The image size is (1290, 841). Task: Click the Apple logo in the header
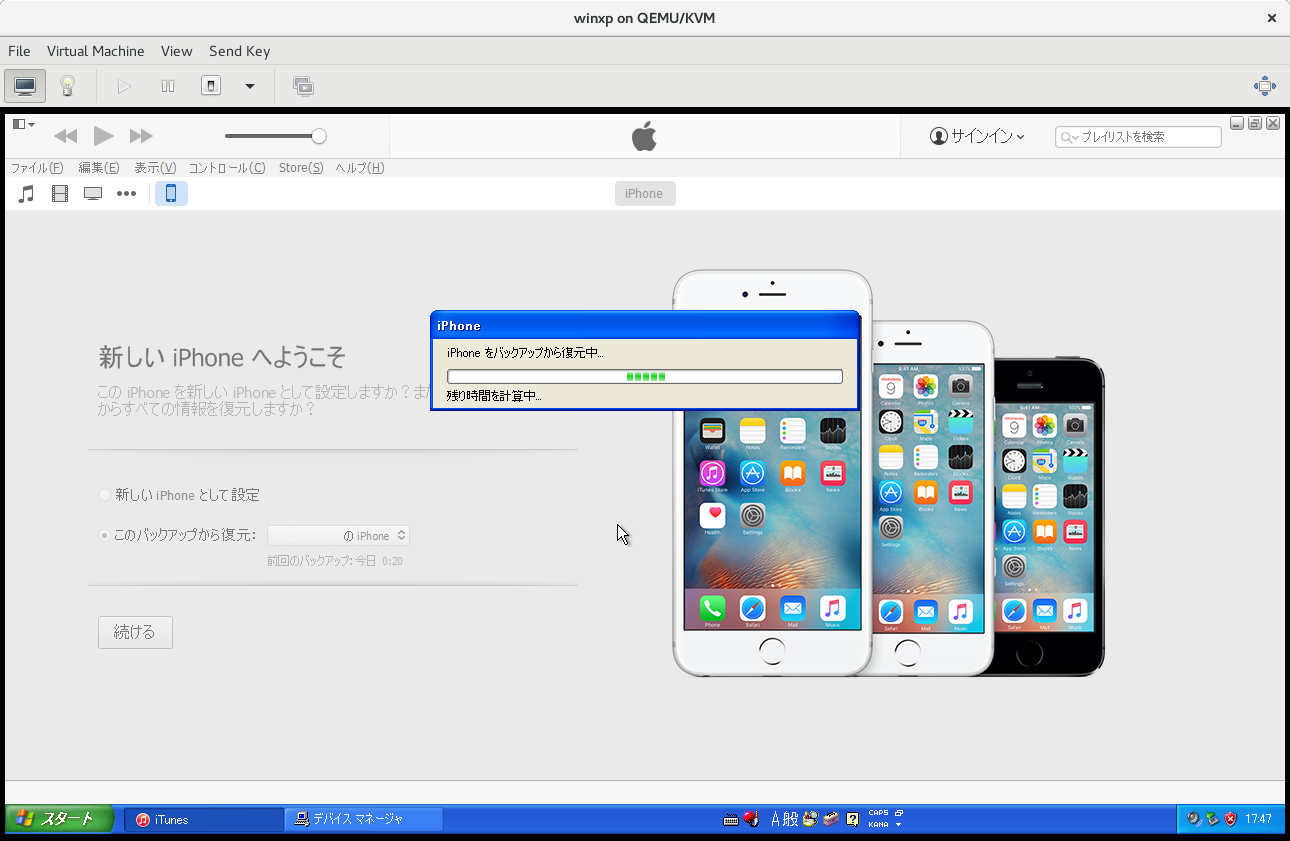[644, 136]
